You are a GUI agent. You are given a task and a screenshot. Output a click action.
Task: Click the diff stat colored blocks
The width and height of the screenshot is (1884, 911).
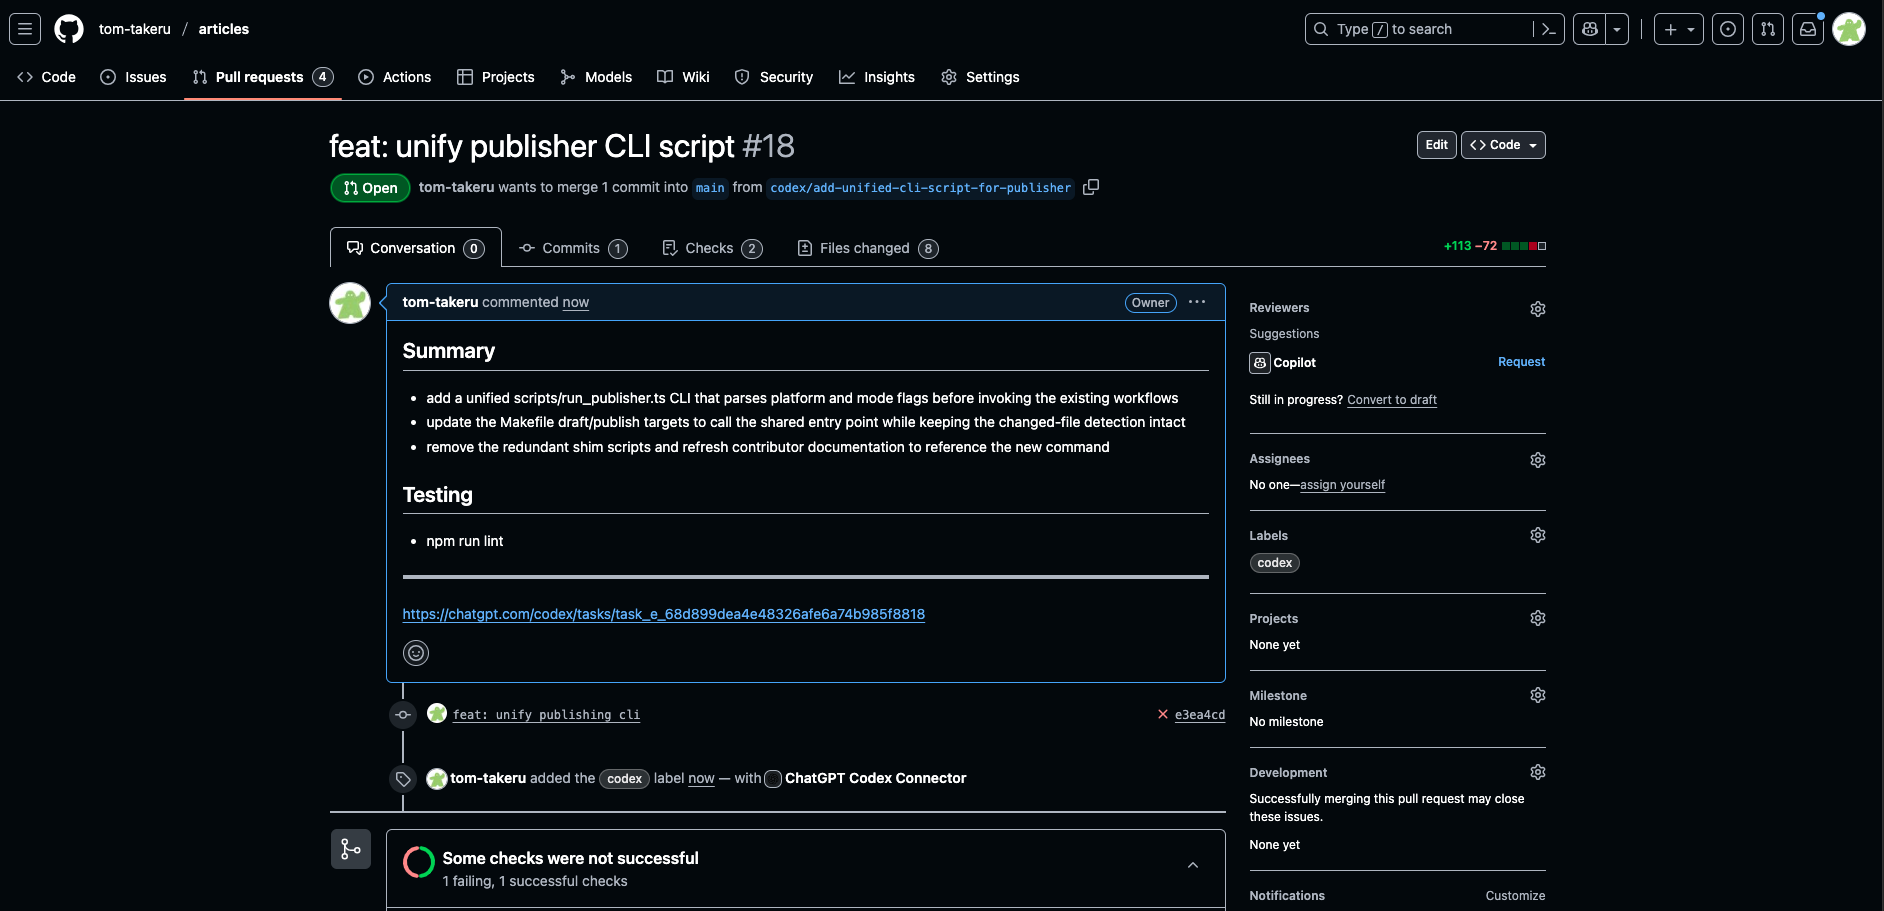pos(1522,245)
